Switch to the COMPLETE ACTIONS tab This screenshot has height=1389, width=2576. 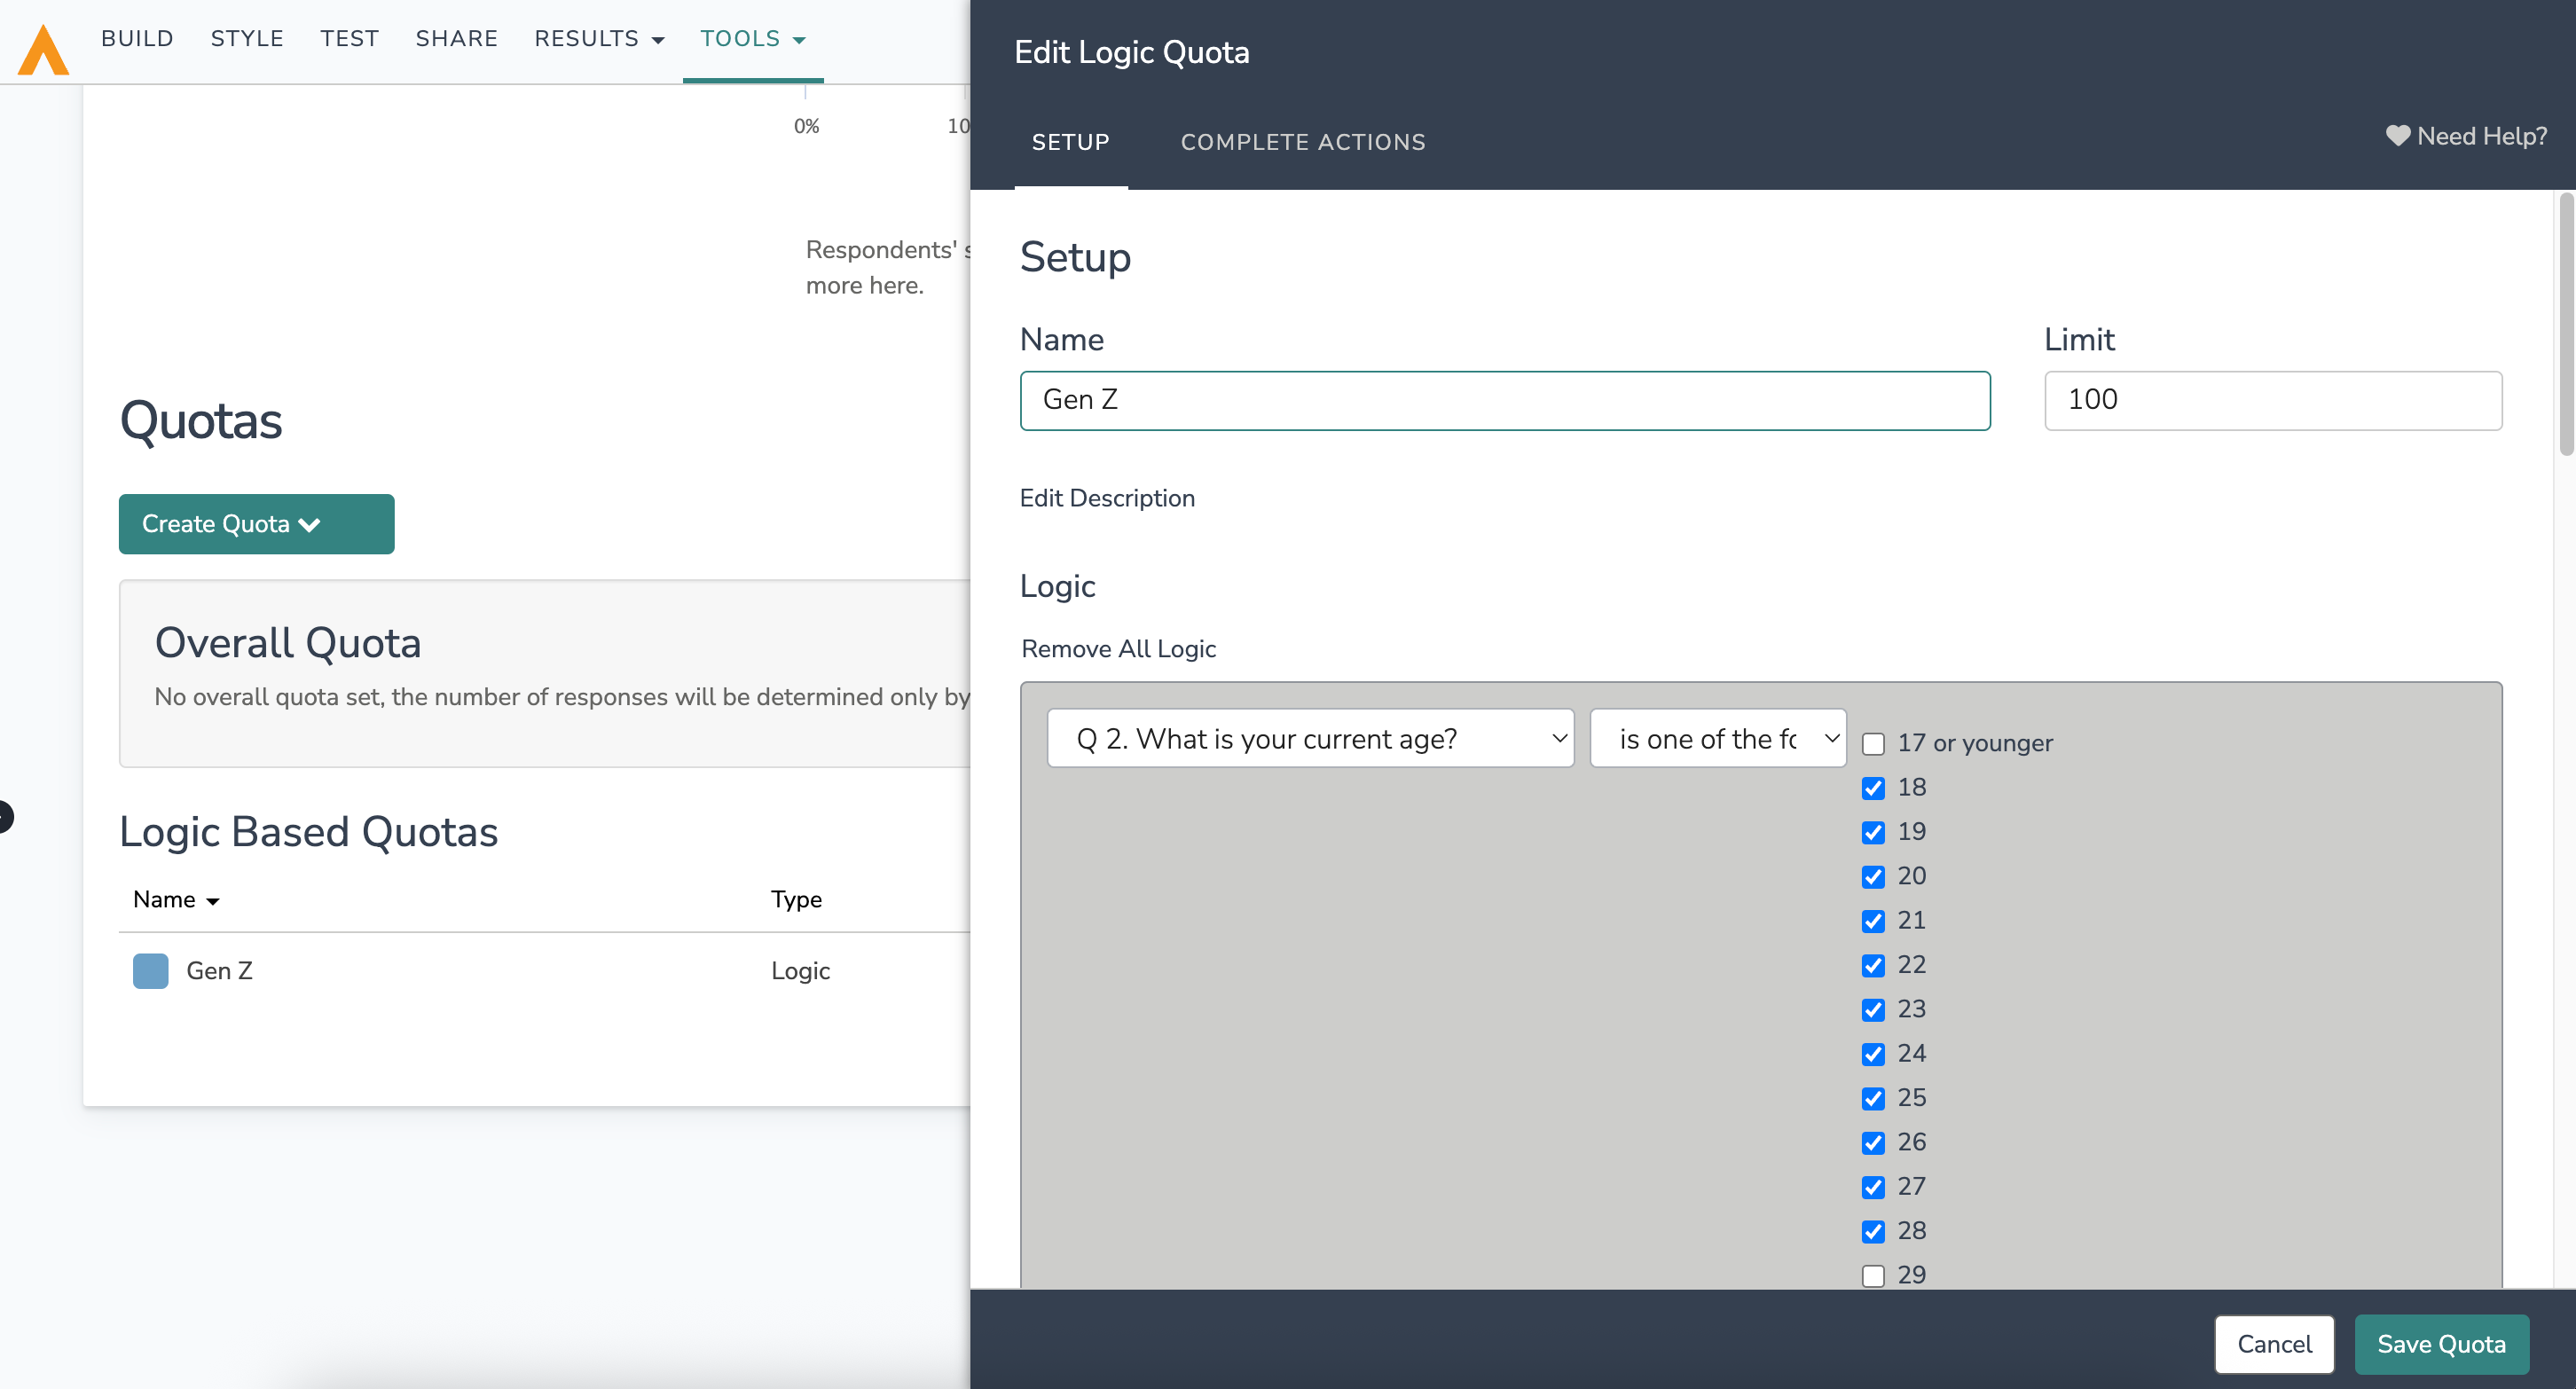1302,142
